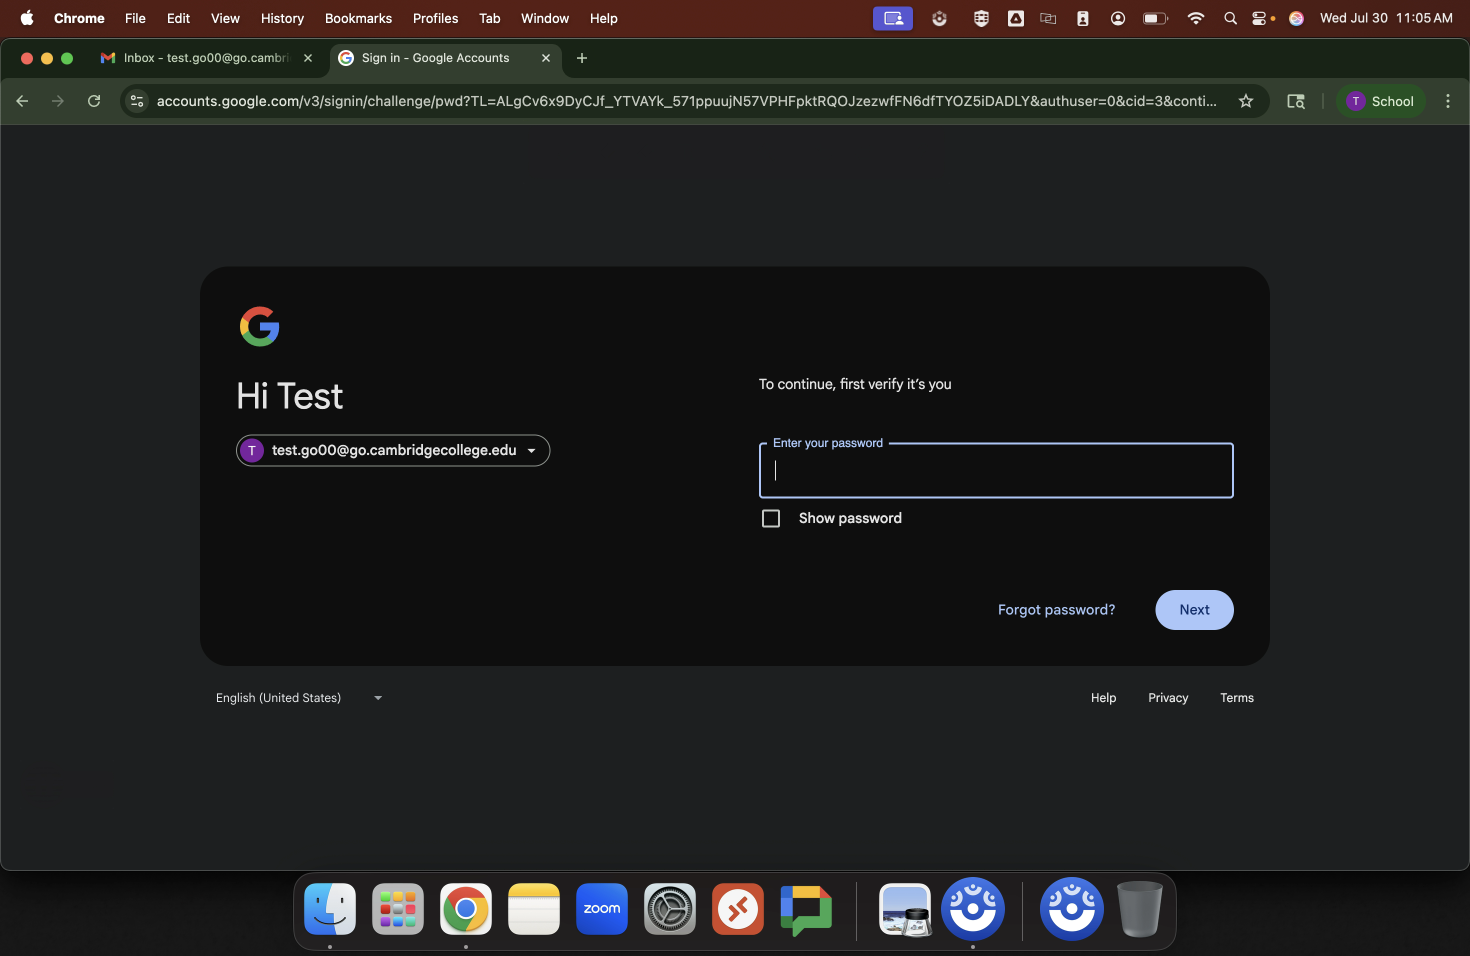
Task: Open a new tab with plus icon
Action: [582, 58]
